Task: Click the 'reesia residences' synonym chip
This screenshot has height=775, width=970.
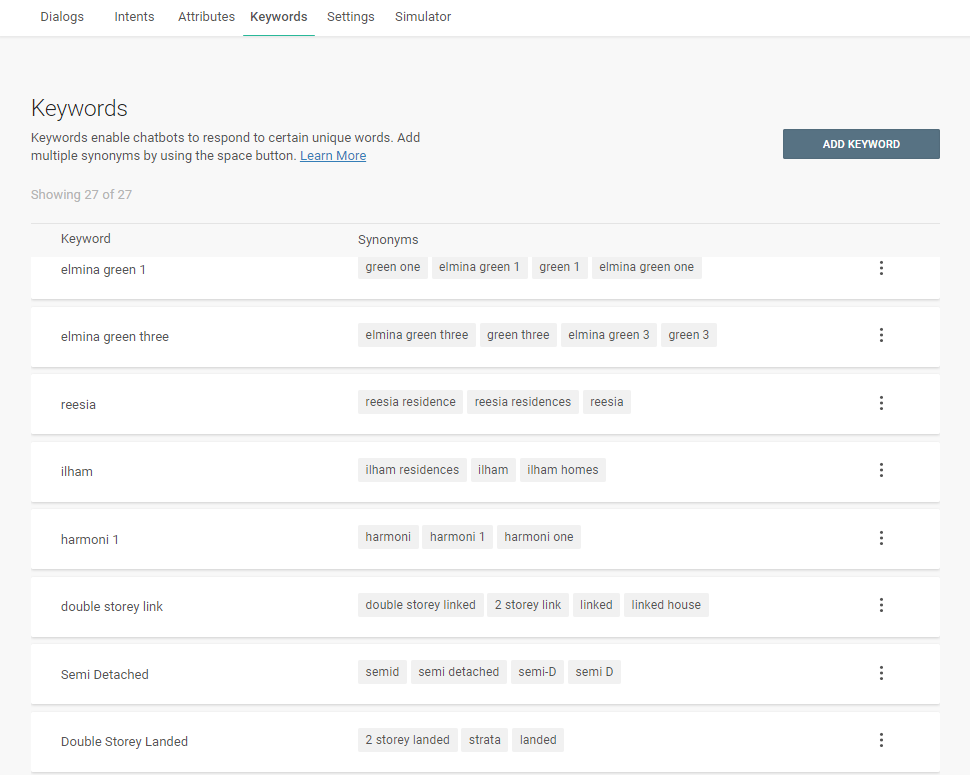Action: [523, 402]
